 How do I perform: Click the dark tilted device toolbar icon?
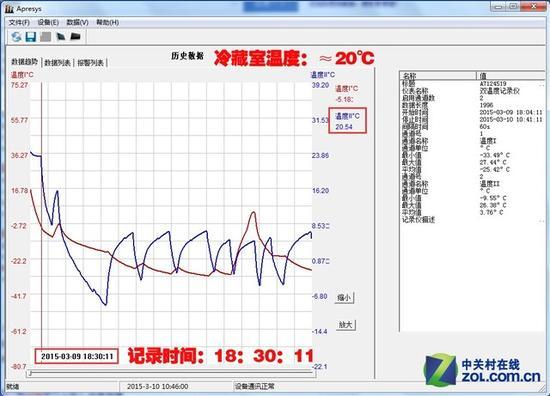point(61,36)
